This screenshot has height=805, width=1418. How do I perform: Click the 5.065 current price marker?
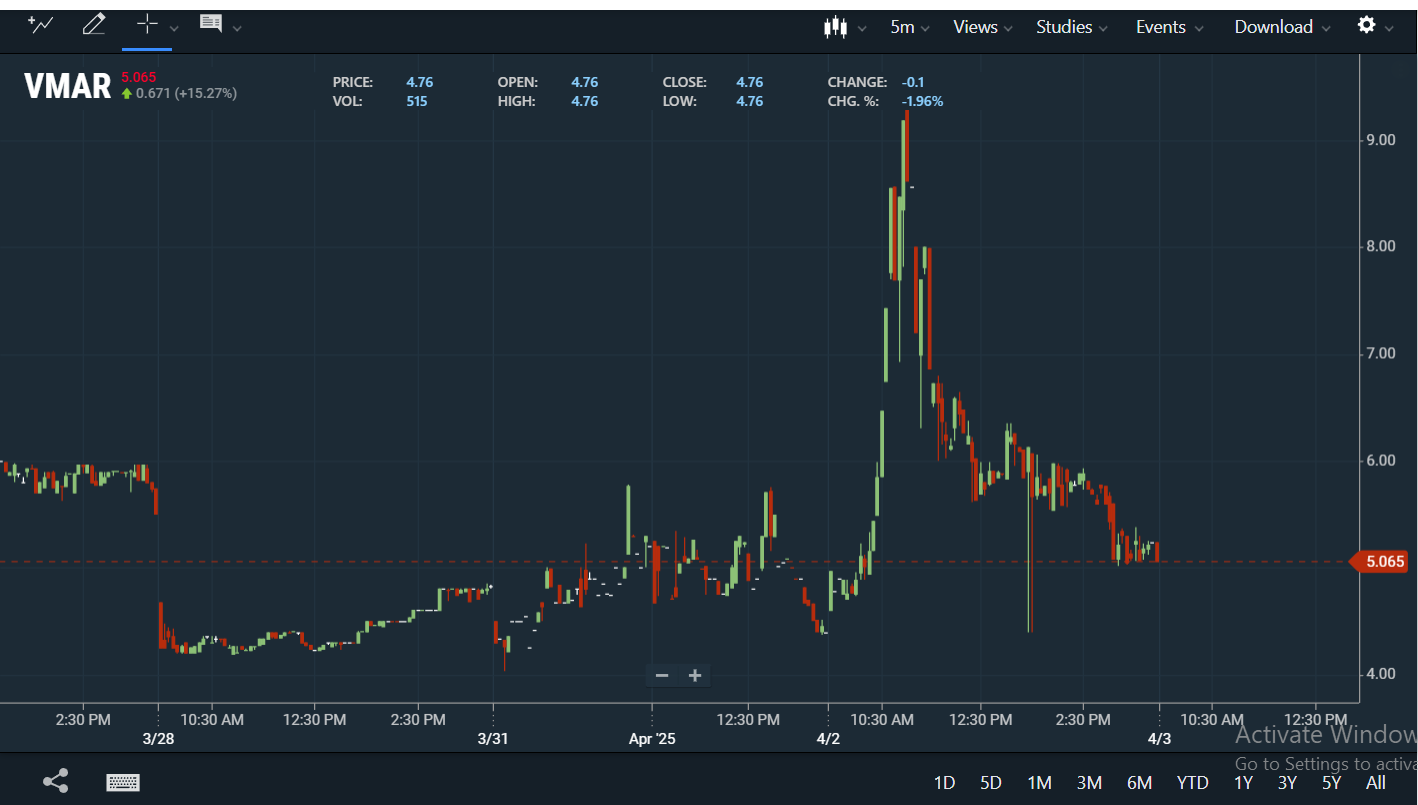(1382, 562)
